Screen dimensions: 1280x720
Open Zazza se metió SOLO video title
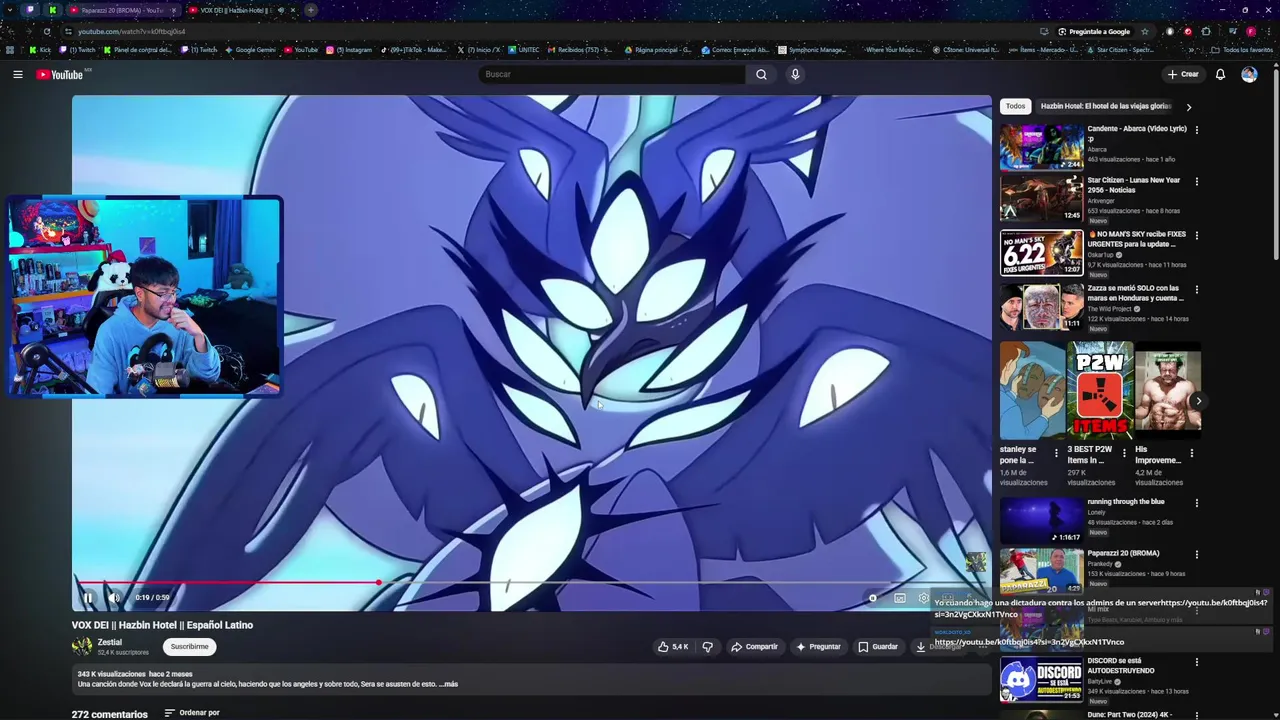[1135, 293]
